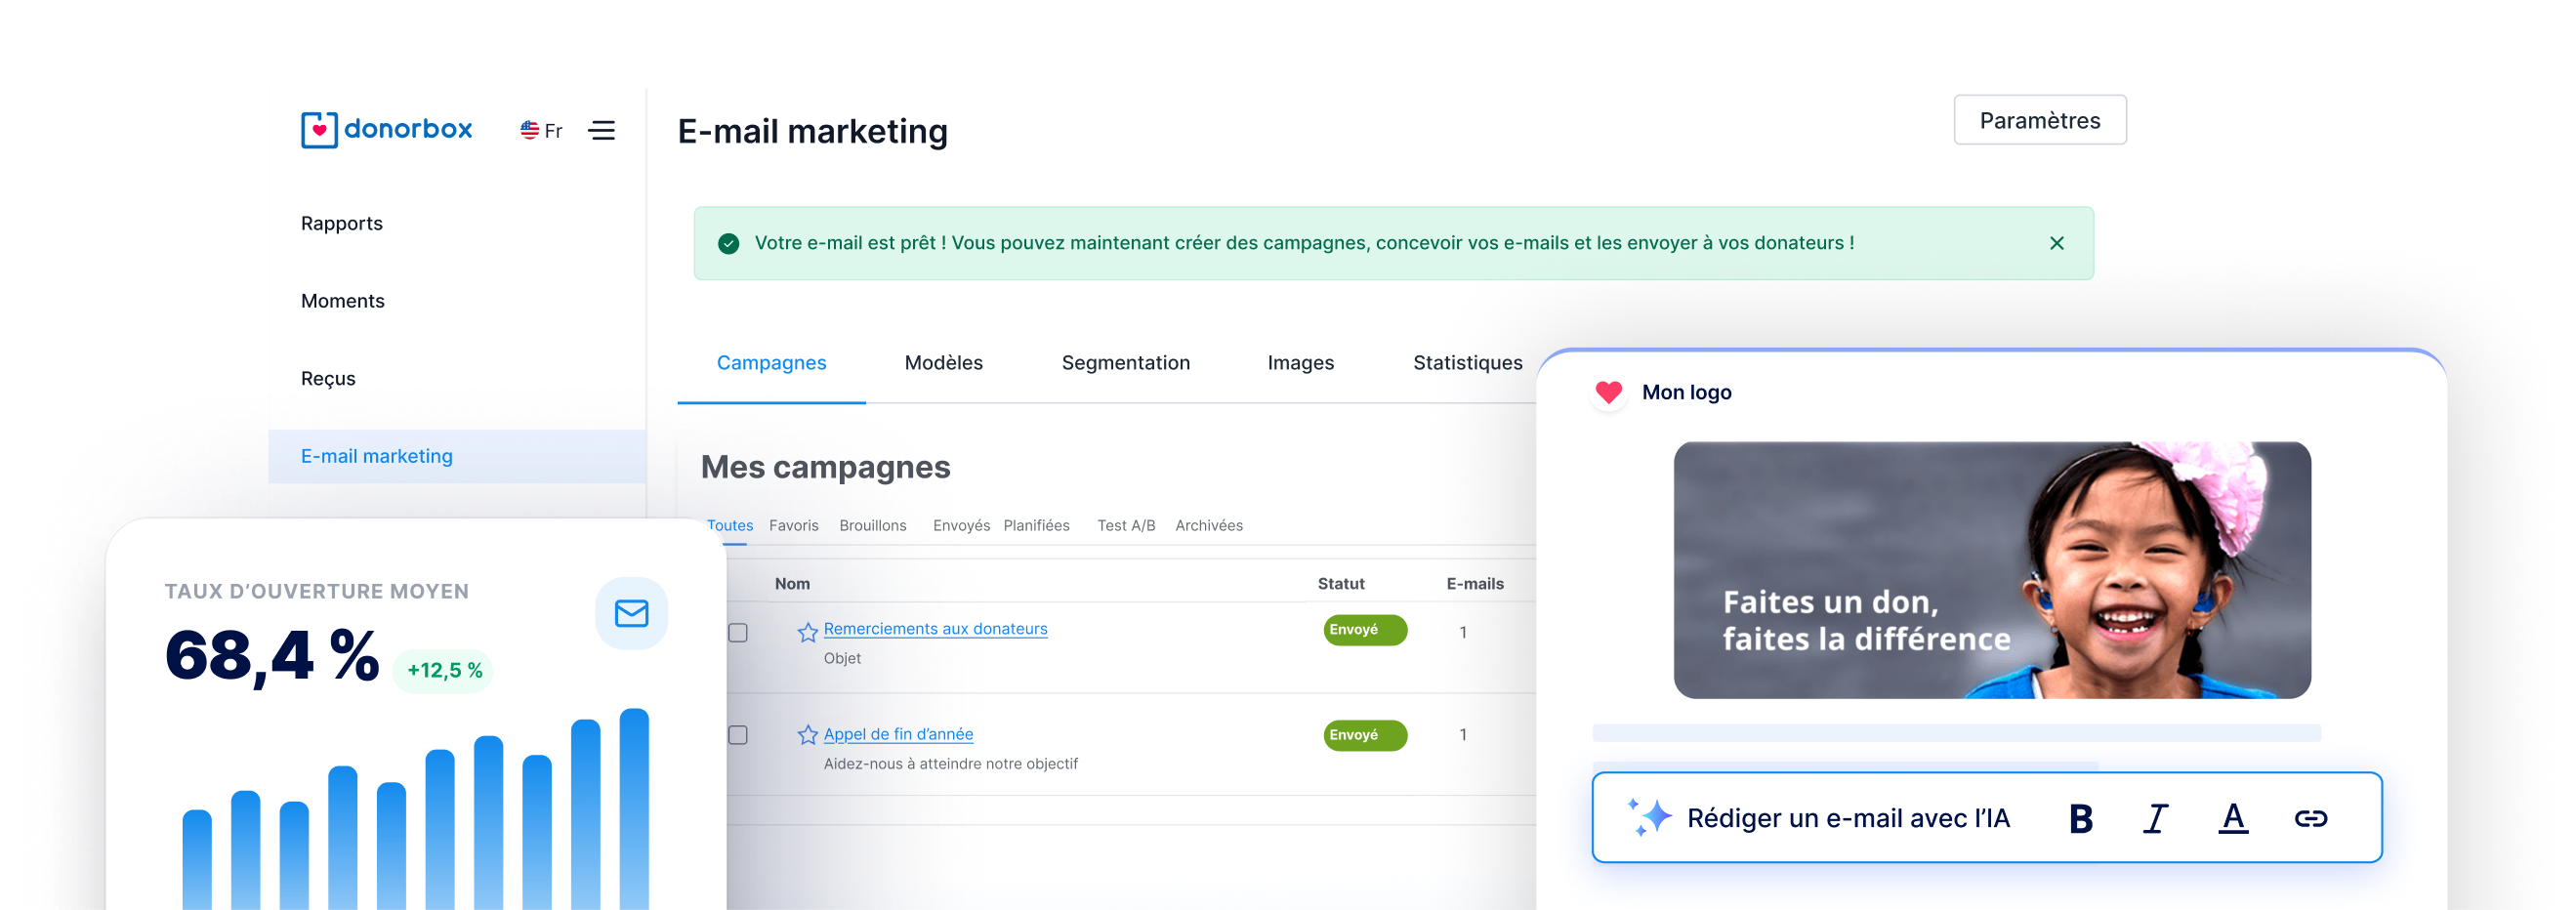The height and width of the screenshot is (910, 2576).
Task: Click the heart logo next to Mon logo
Action: point(1608,392)
